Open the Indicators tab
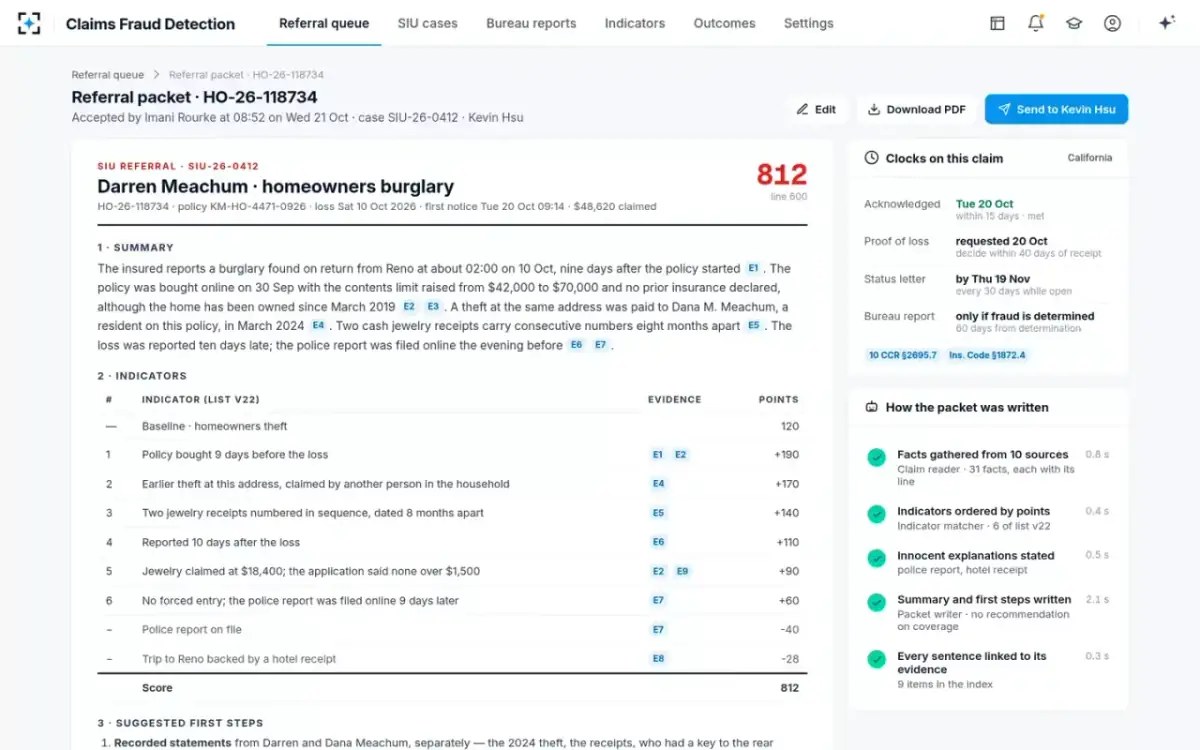1200x750 pixels. (635, 23)
